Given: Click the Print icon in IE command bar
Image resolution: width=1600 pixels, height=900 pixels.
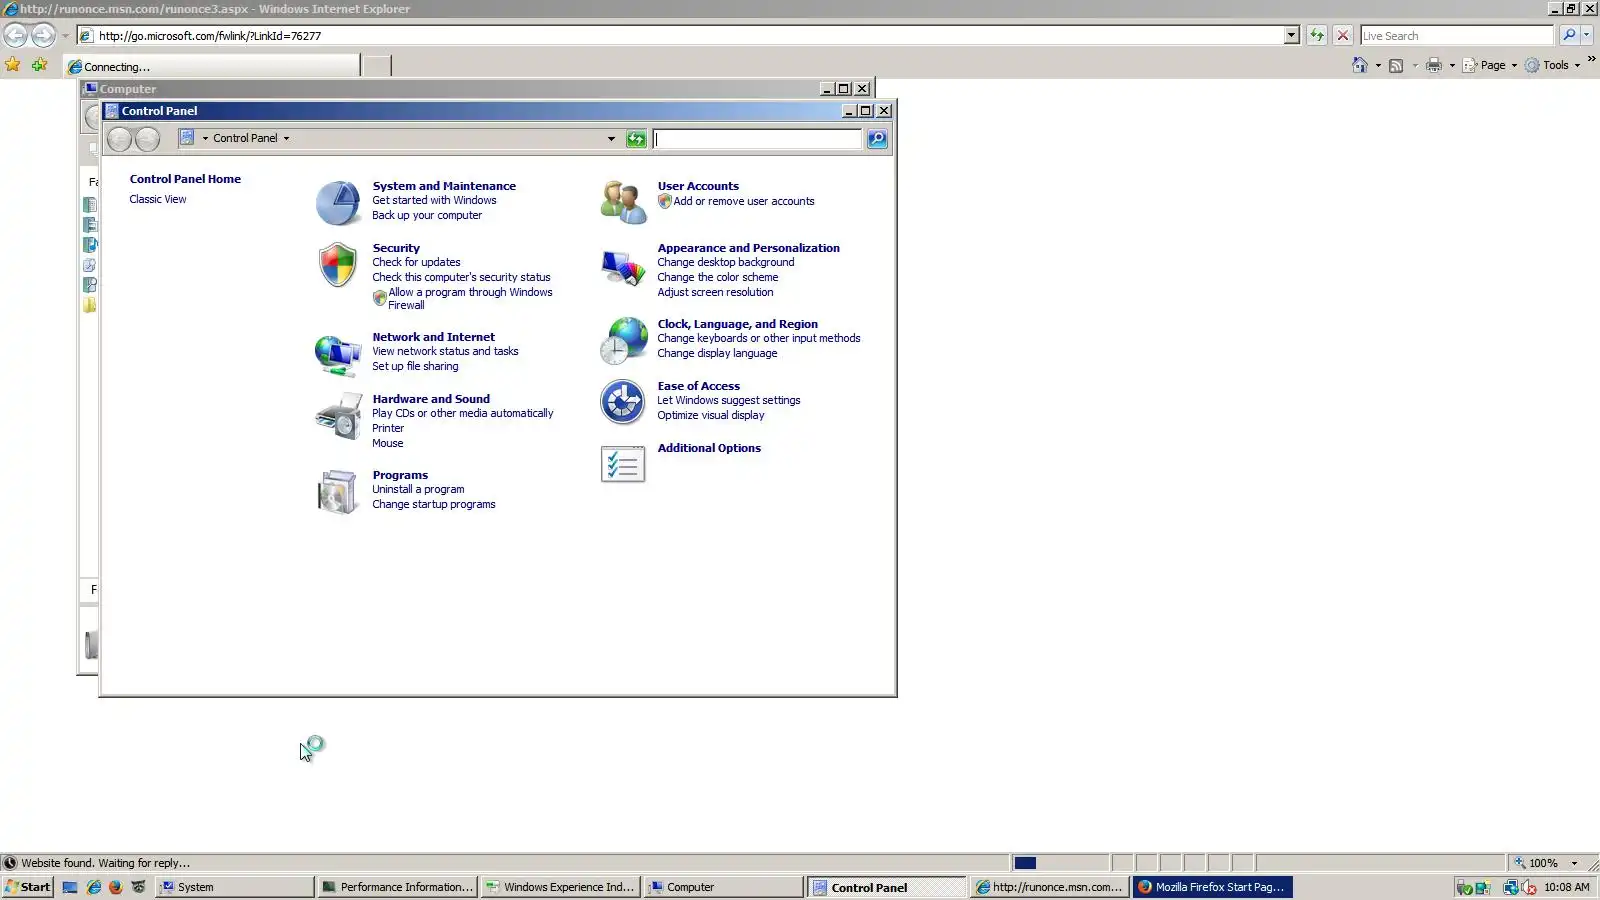Looking at the screenshot, I should (1434, 65).
